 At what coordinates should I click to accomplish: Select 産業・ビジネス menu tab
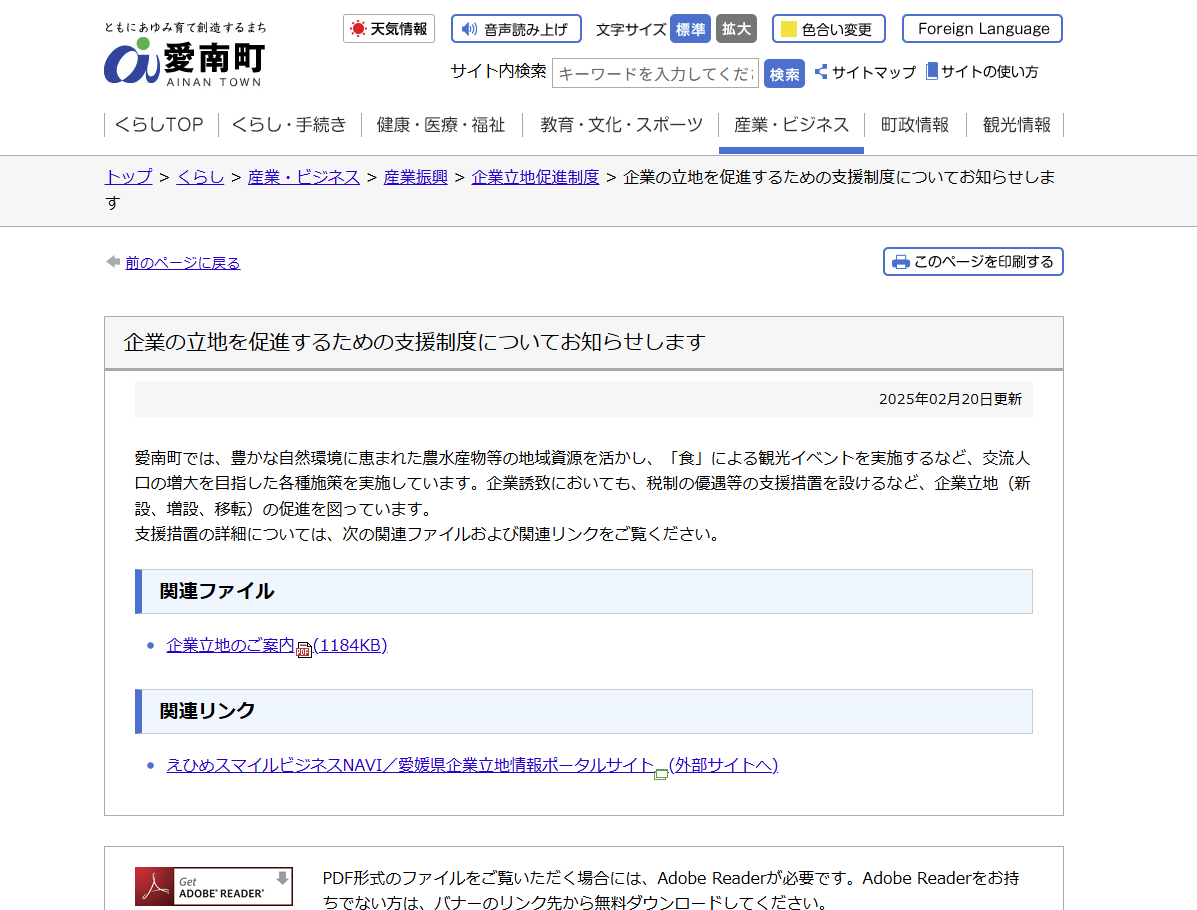point(791,124)
